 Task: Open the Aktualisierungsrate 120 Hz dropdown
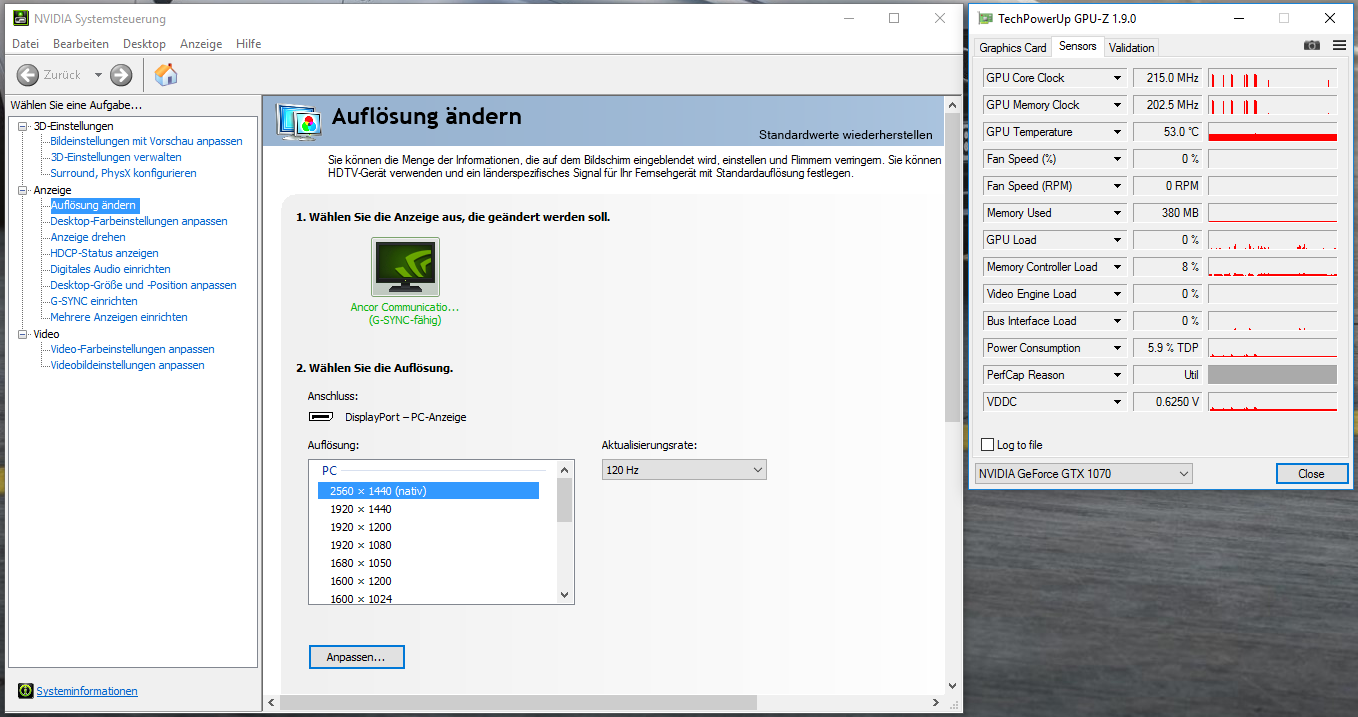click(684, 470)
